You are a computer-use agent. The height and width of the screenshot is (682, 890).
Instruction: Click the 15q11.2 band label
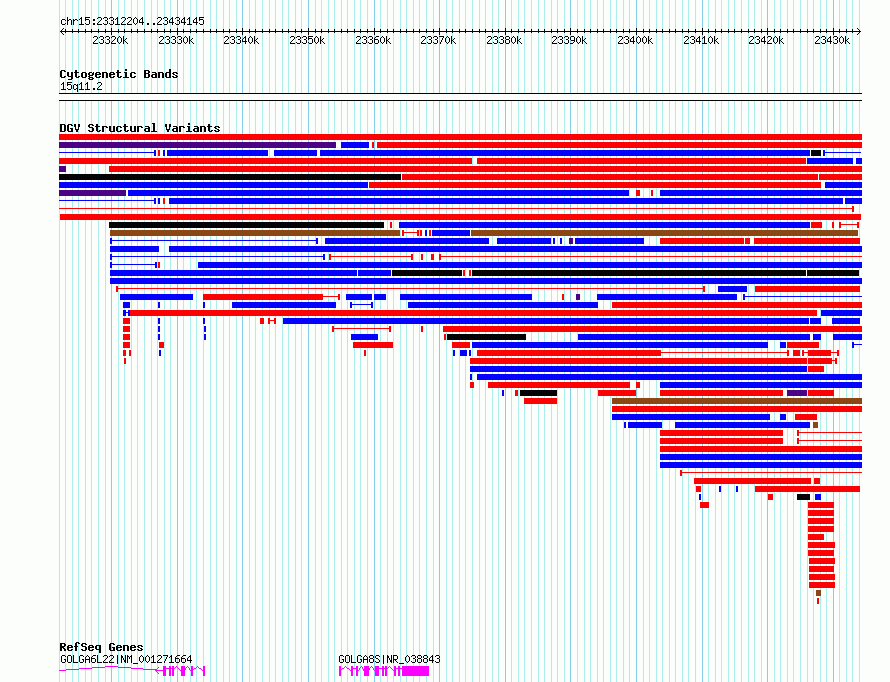[81, 87]
